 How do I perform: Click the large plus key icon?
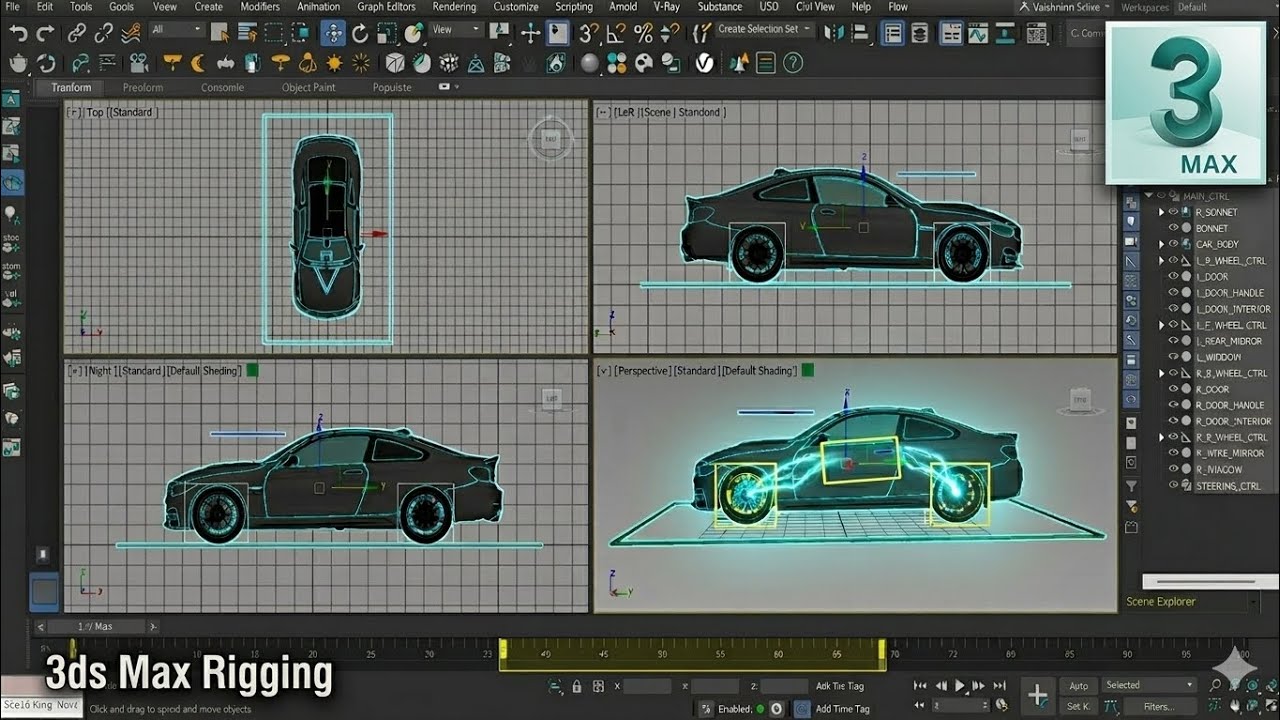1037,694
